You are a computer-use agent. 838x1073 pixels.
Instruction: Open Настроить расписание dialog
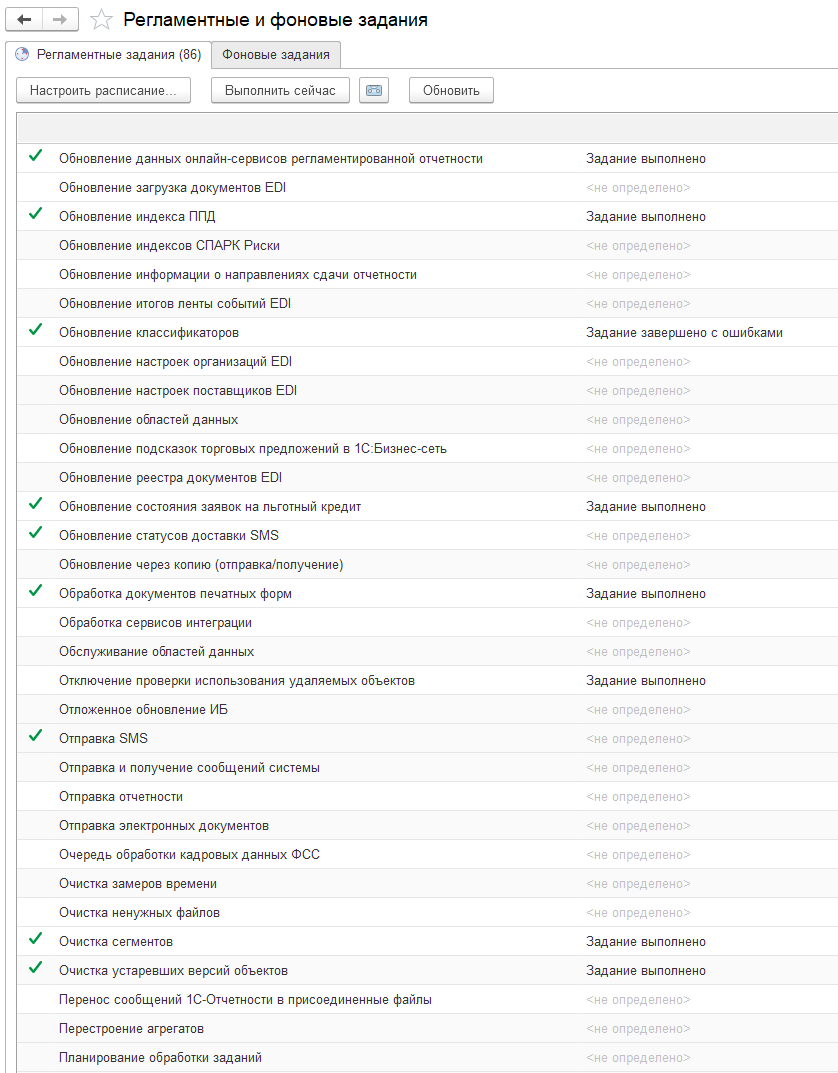click(x=103, y=90)
